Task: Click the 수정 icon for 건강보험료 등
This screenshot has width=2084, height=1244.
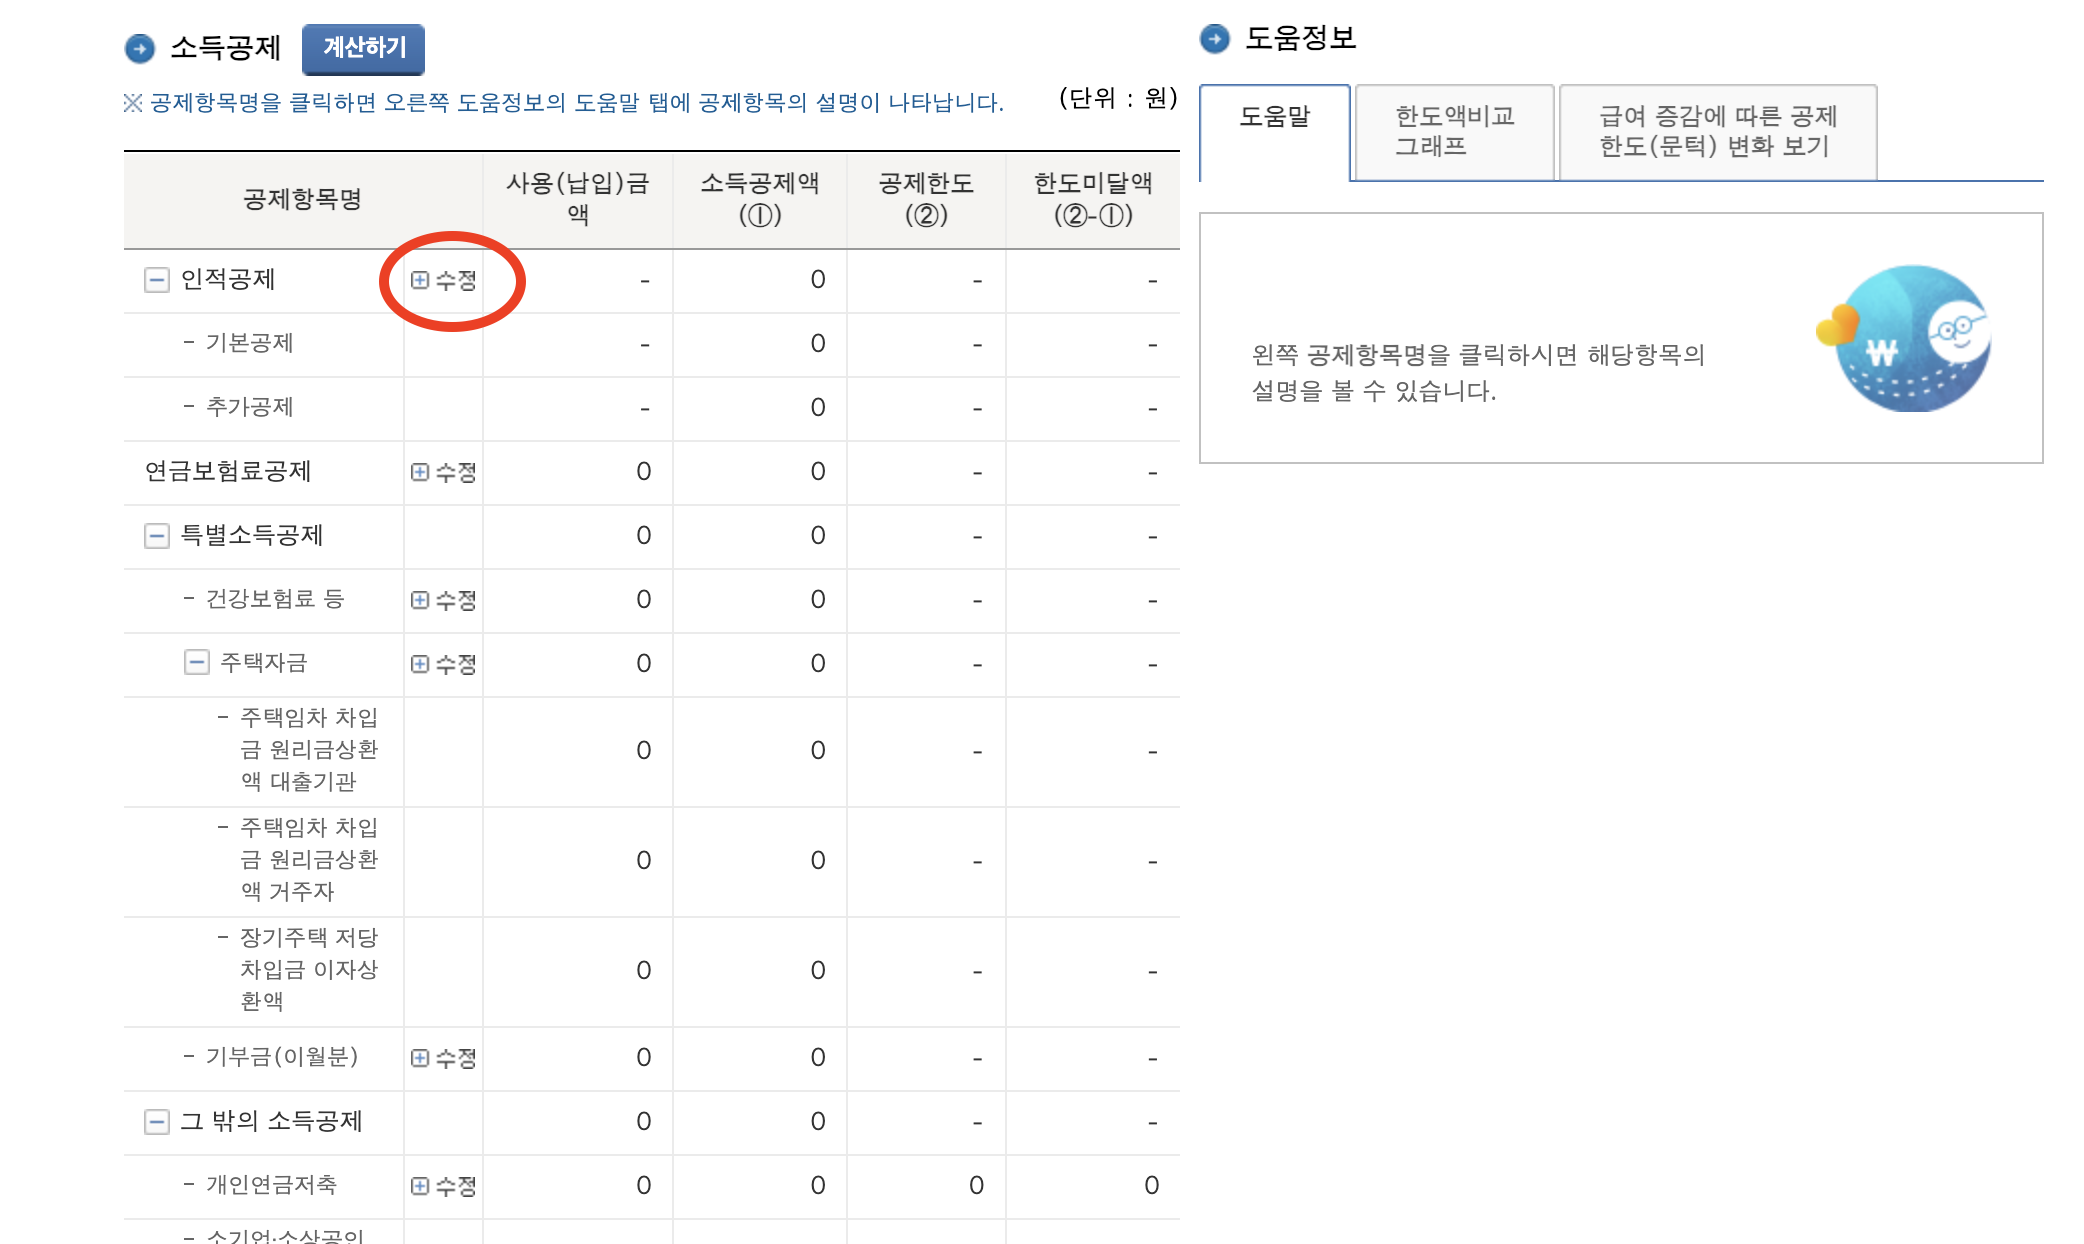Action: click(443, 600)
